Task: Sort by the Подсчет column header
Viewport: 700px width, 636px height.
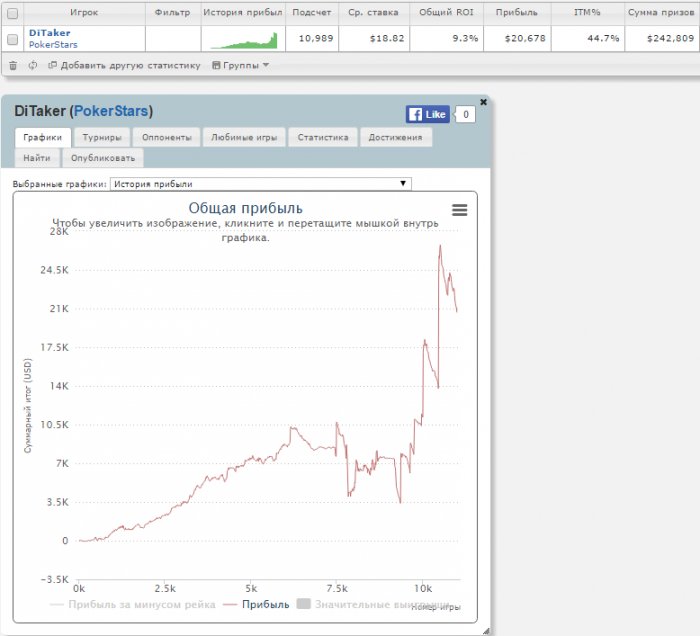Action: point(312,12)
